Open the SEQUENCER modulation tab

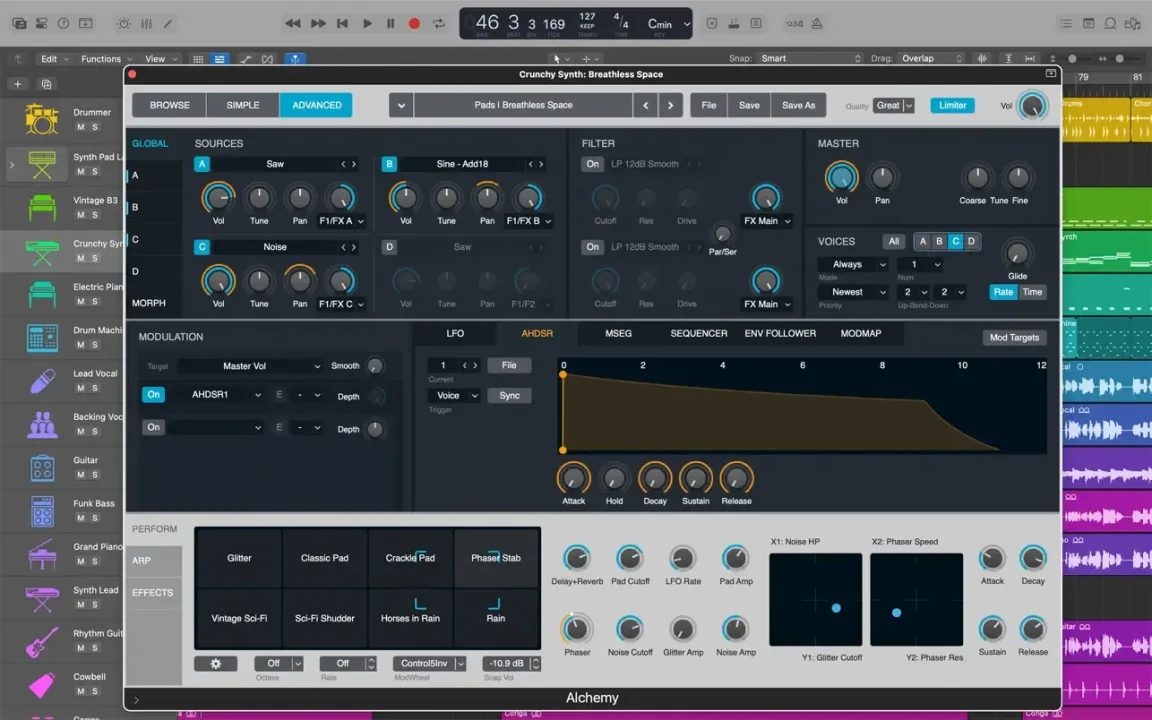(x=699, y=334)
